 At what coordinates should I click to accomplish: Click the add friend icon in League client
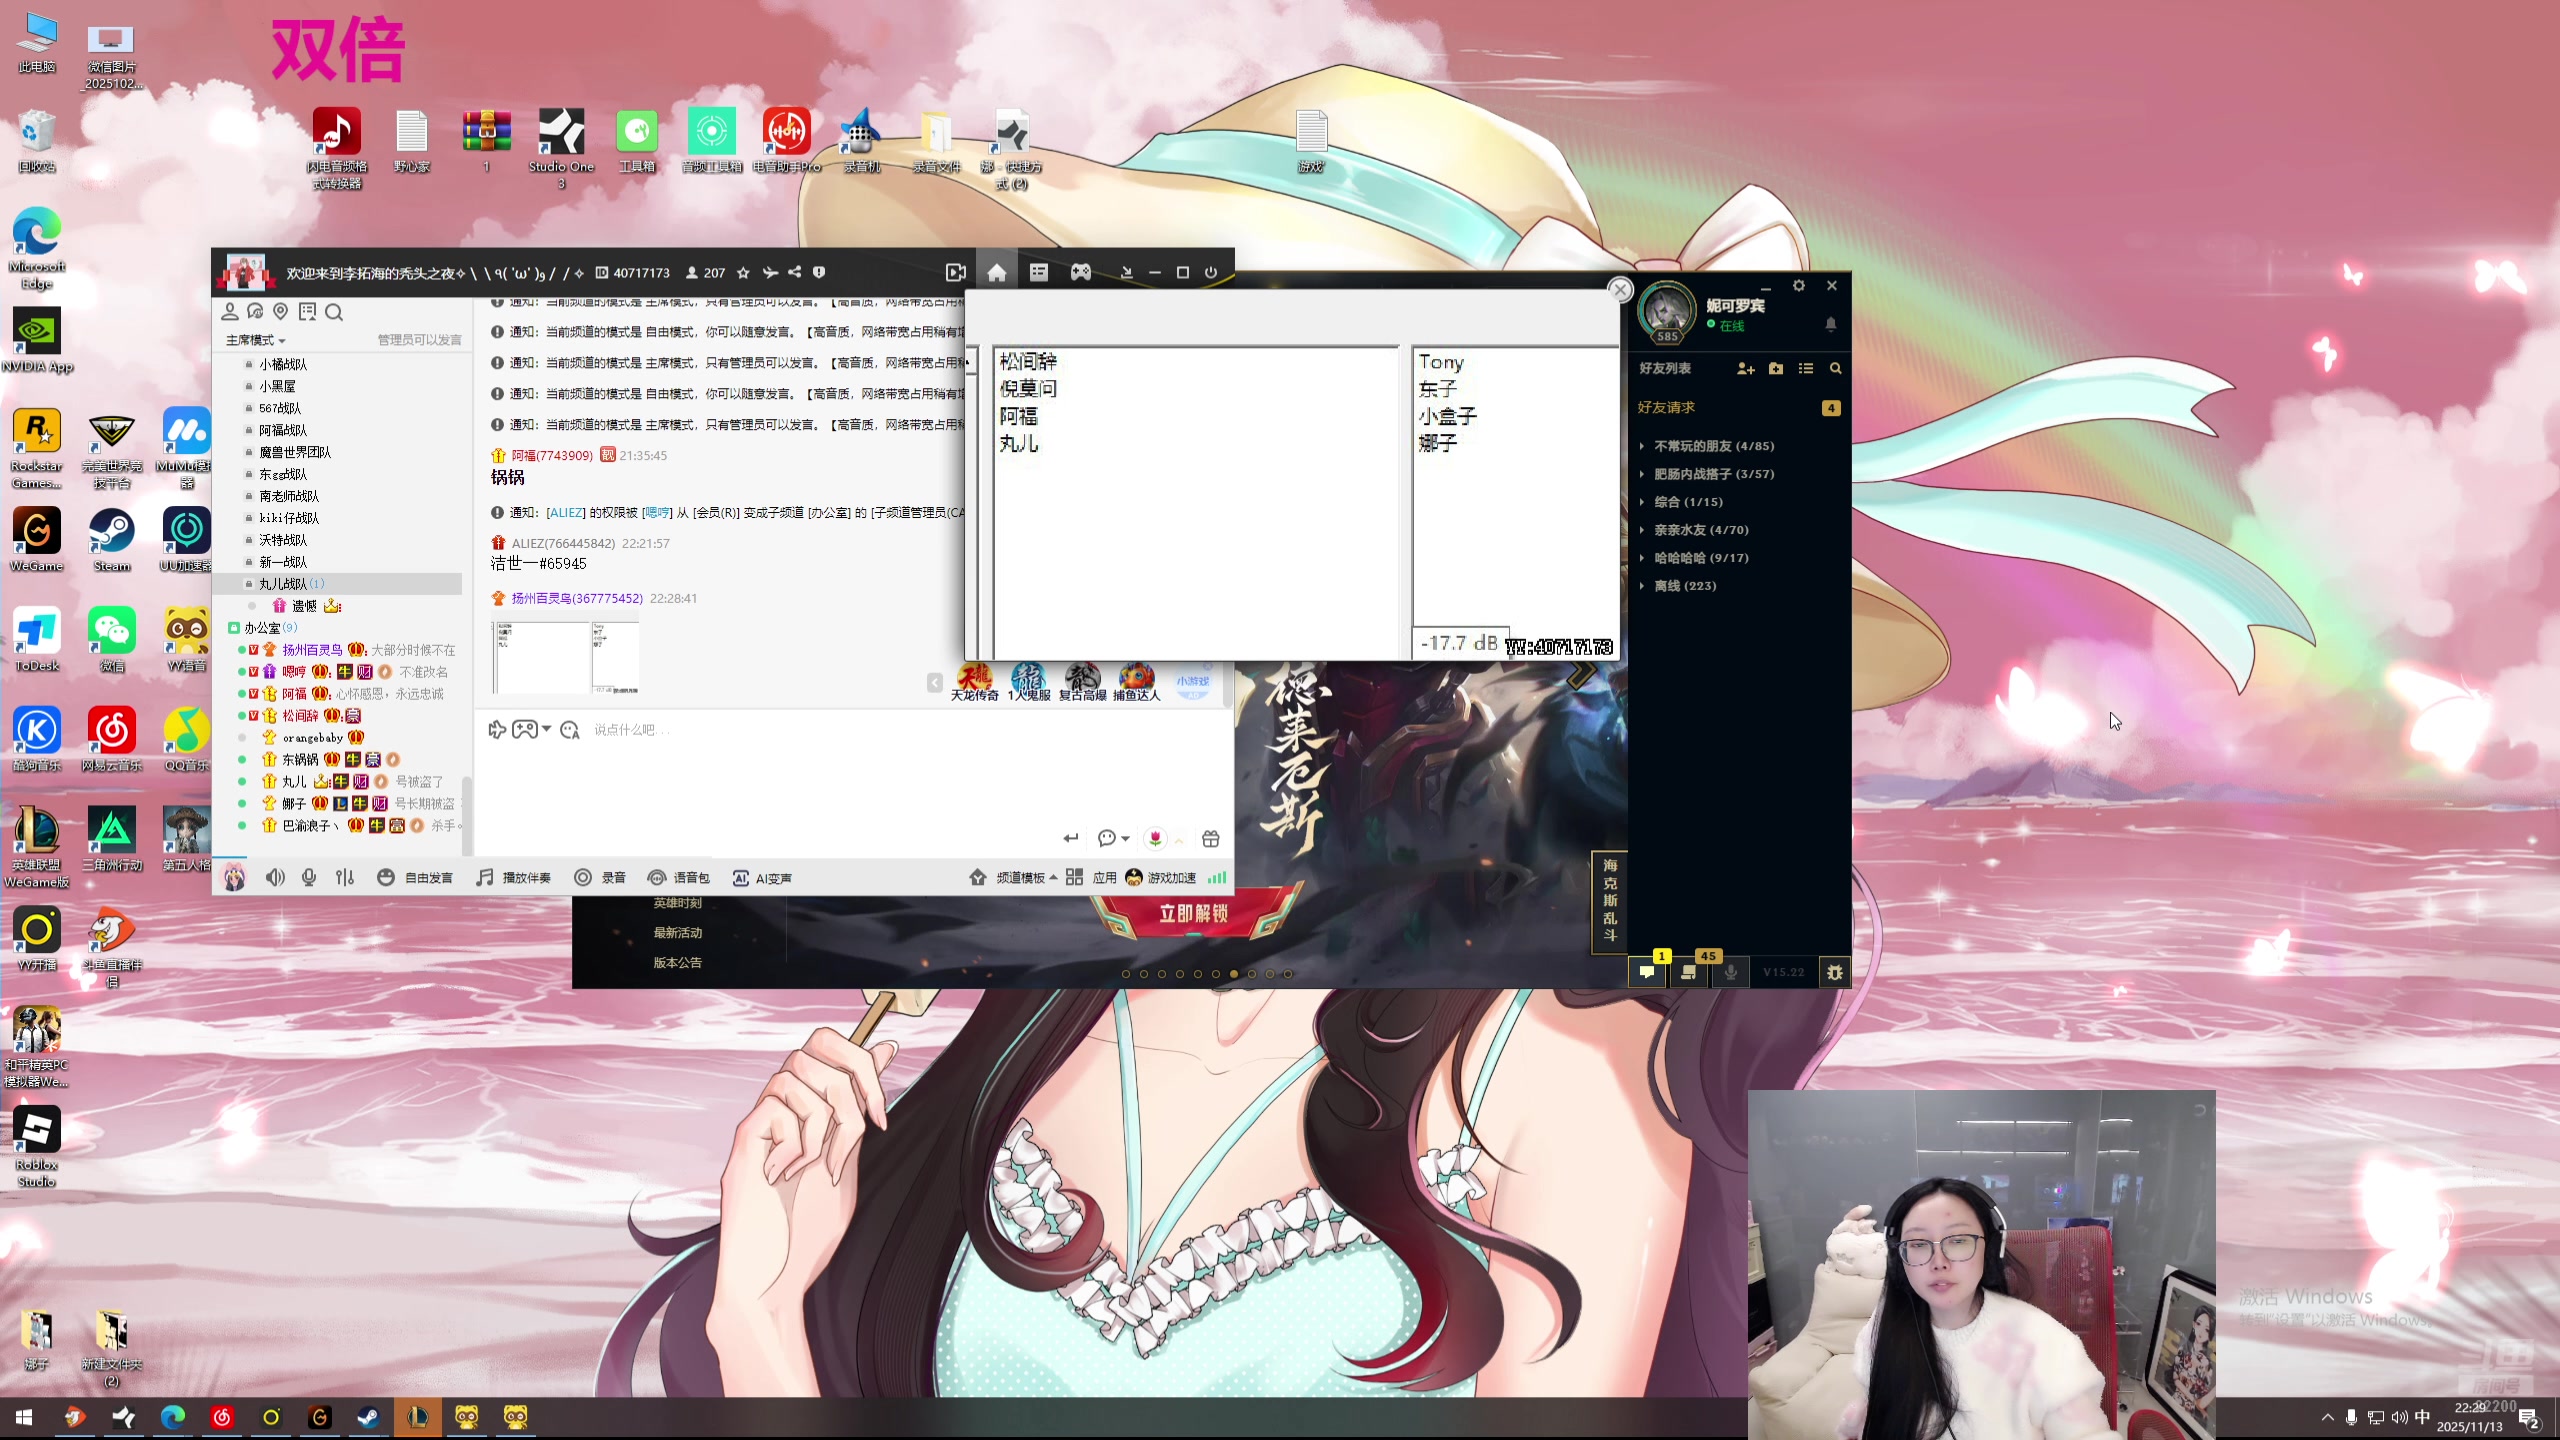(x=1746, y=368)
